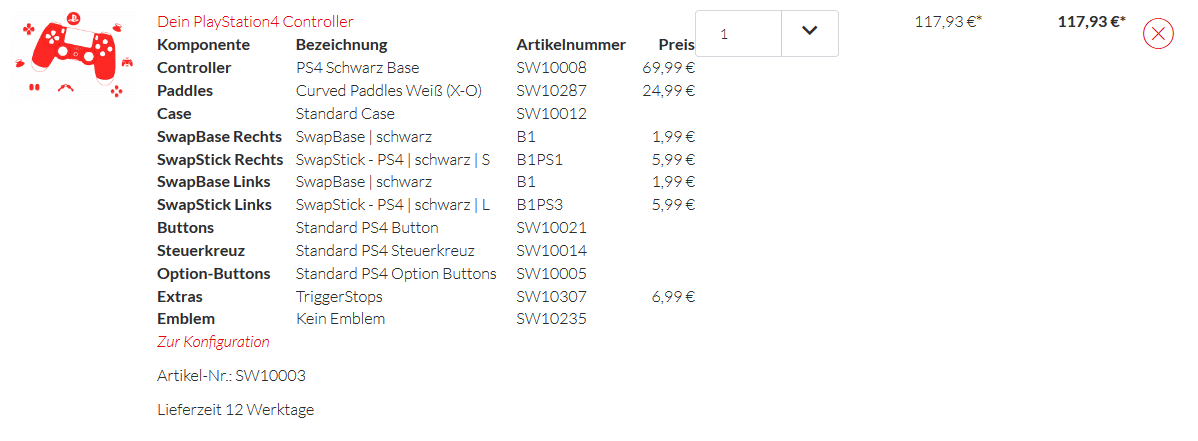Viewport: 1198px width, 441px height.
Task: Open the quantity dropdown chevron arrow
Action: pos(810,32)
